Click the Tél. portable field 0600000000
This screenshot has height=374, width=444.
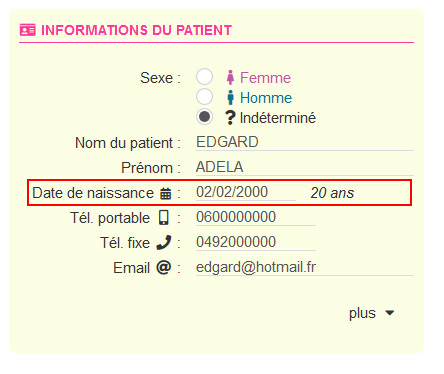coord(256,217)
